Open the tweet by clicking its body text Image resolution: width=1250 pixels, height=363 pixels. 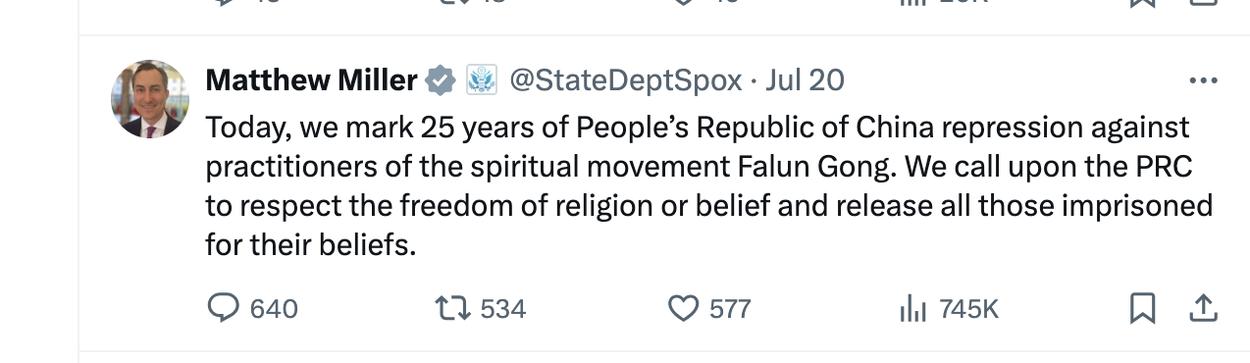708,185
